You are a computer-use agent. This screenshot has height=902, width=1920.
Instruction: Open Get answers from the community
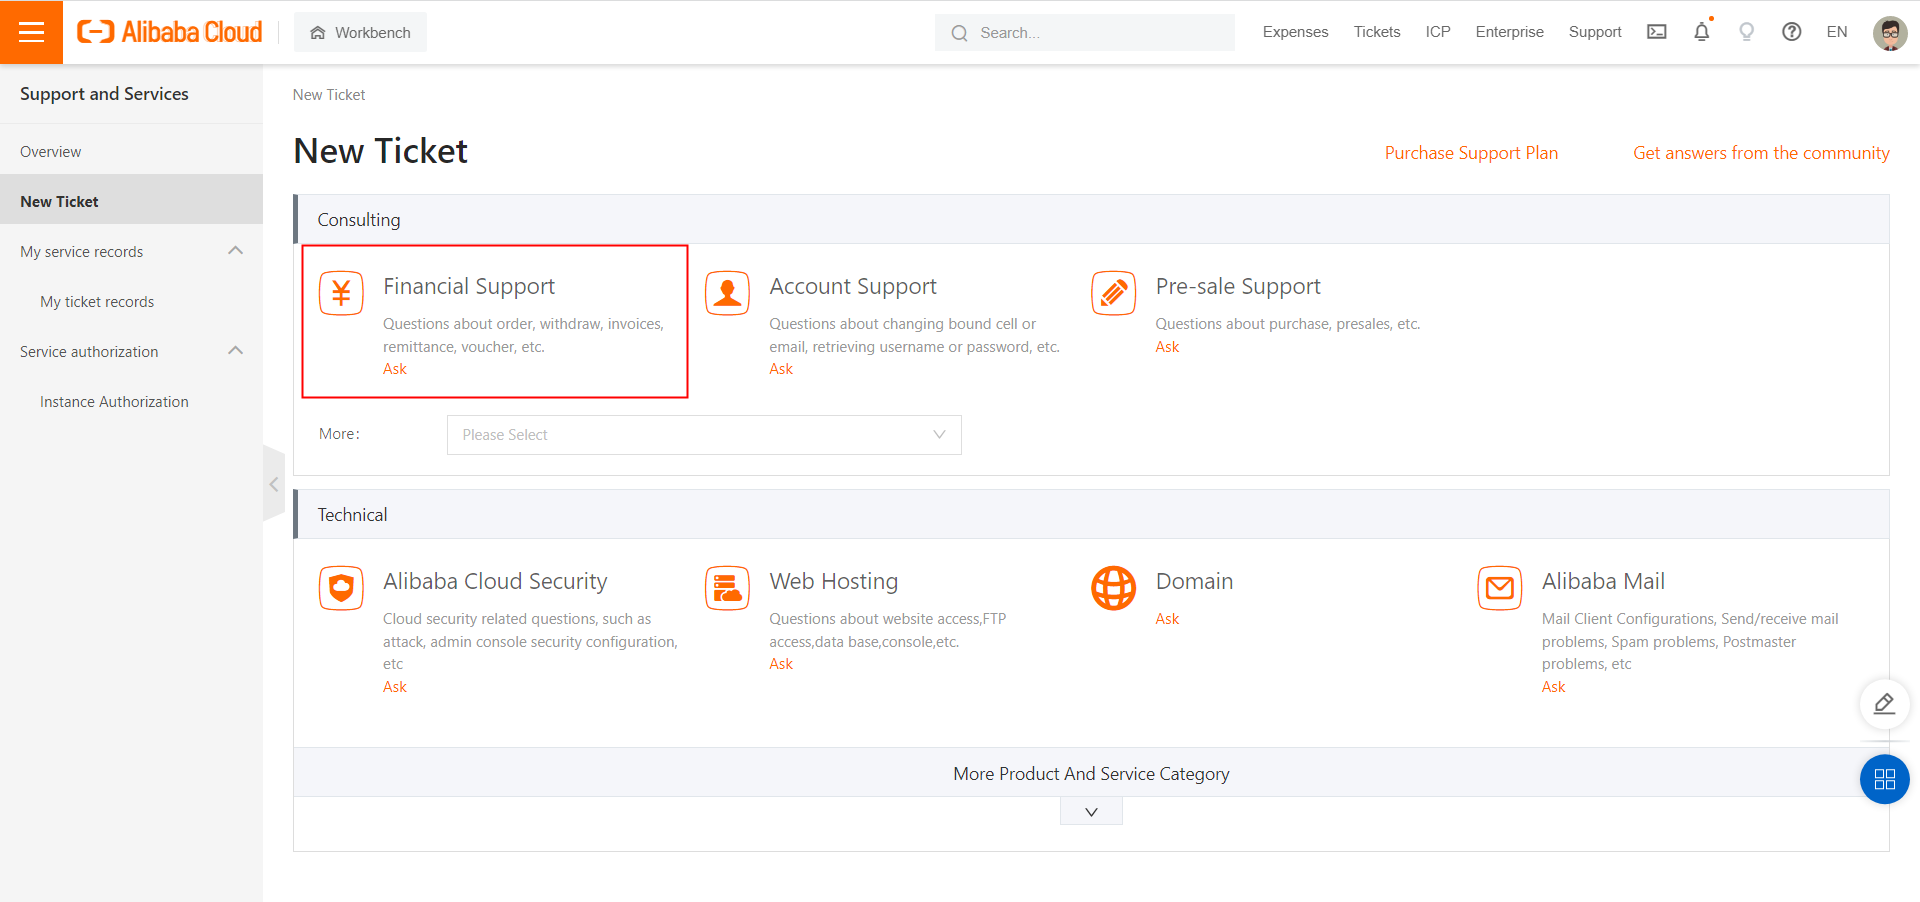[x=1761, y=153]
